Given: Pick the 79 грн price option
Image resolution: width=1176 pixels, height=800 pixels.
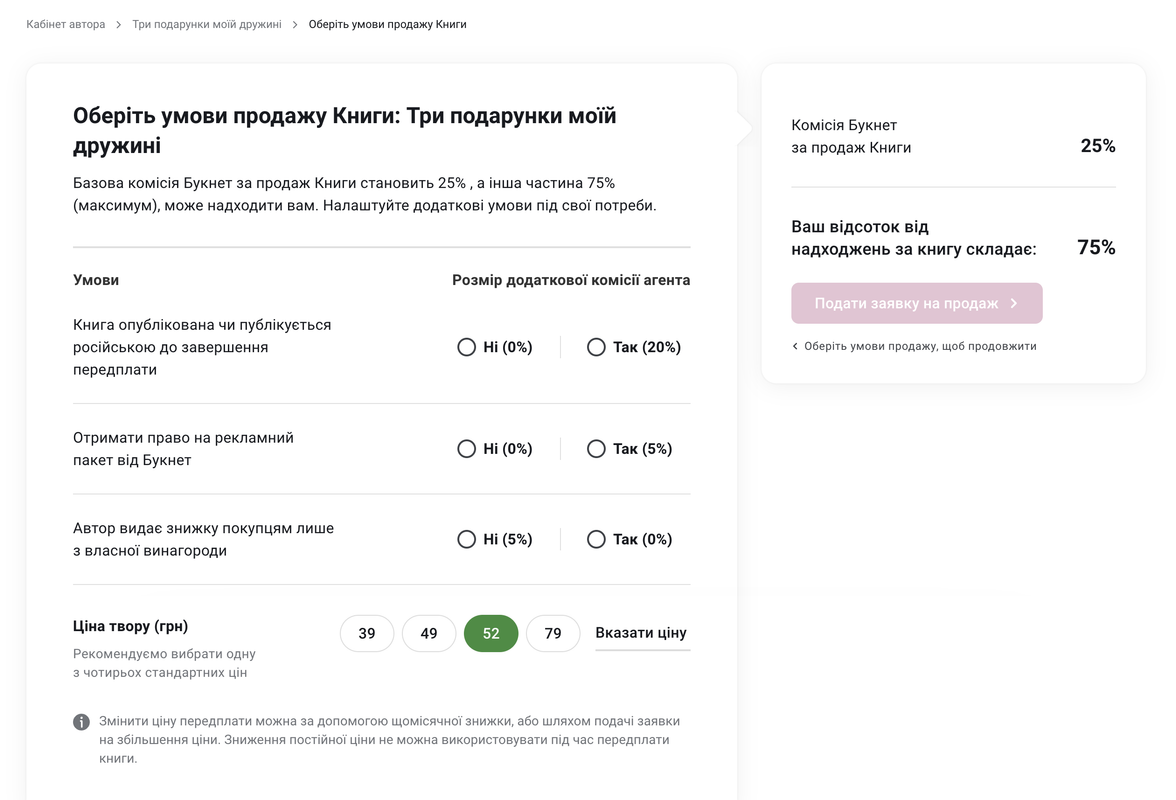Looking at the screenshot, I should coord(553,634).
